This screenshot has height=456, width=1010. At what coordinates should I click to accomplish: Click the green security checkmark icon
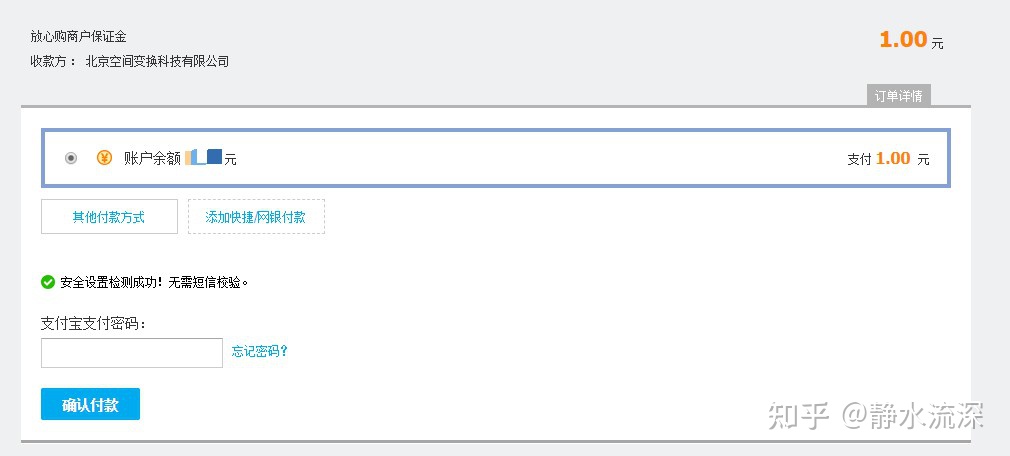(x=48, y=282)
